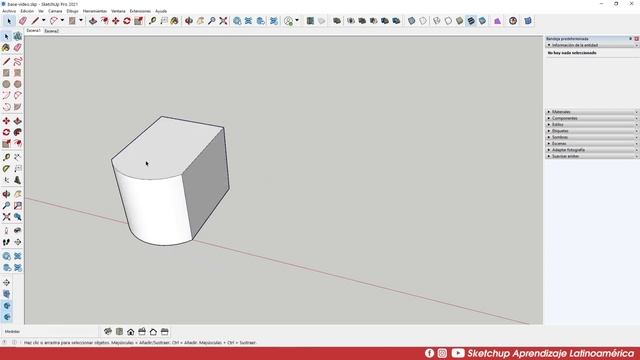Click the dark side face of the model
The image size is (640, 360).
pyautogui.click(x=206, y=184)
